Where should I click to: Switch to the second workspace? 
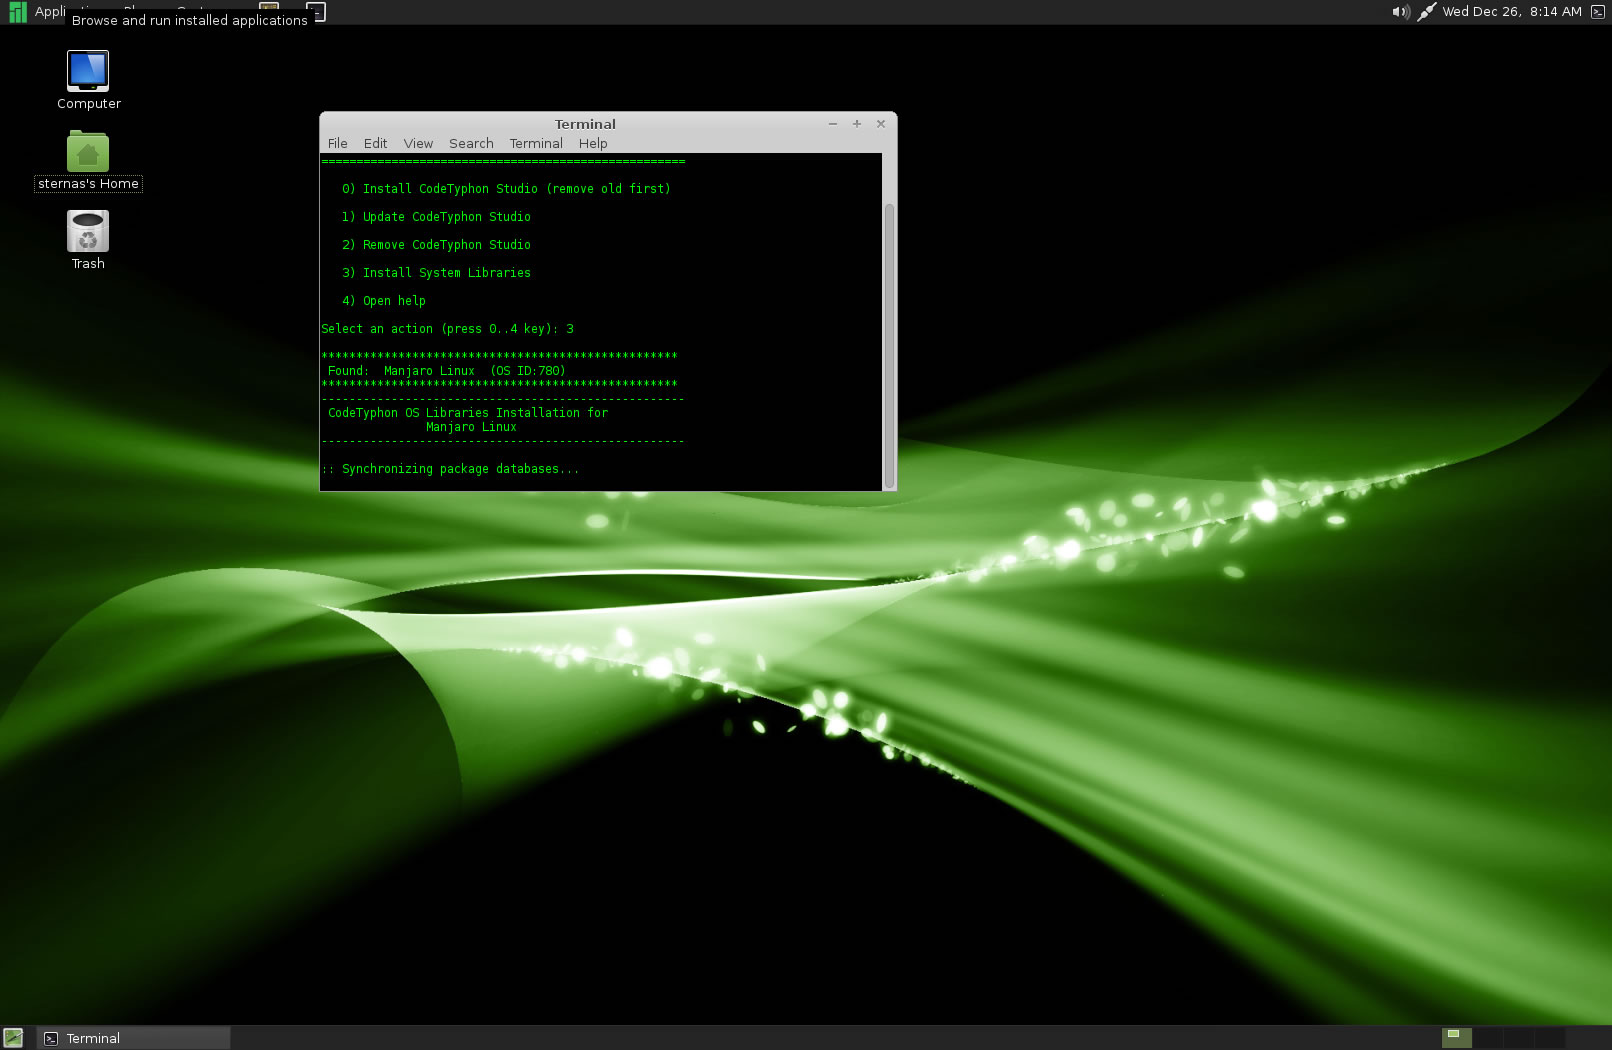[1487, 1037]
